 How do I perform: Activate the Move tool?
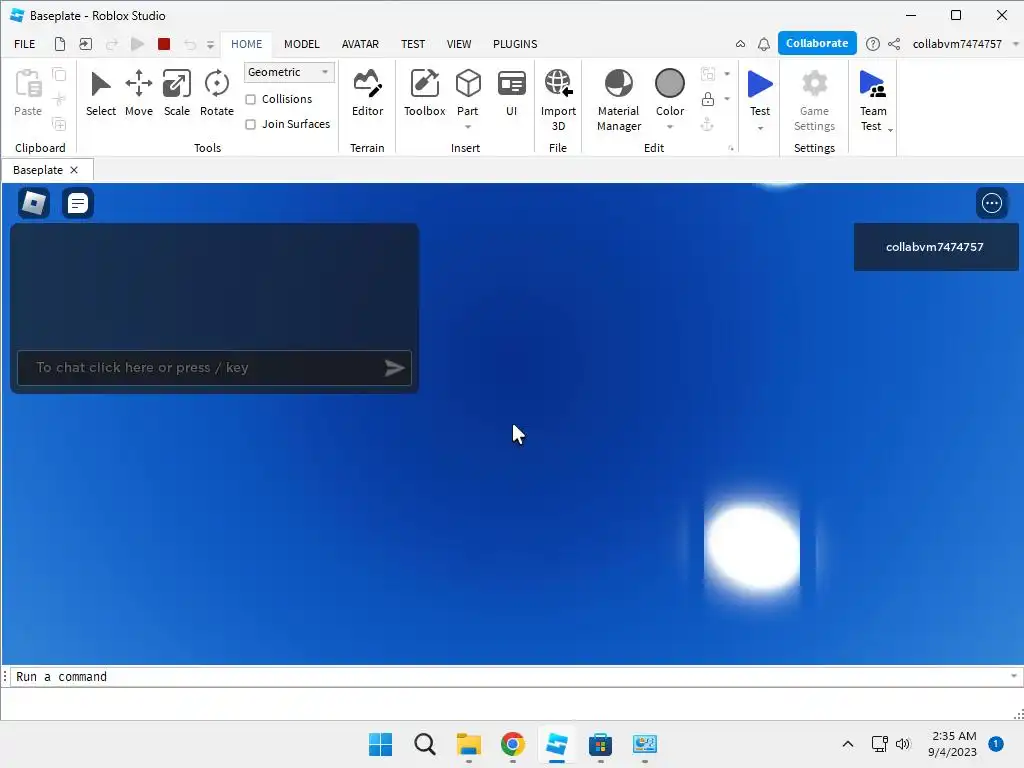pyautogui.click(x=138, y=93)
